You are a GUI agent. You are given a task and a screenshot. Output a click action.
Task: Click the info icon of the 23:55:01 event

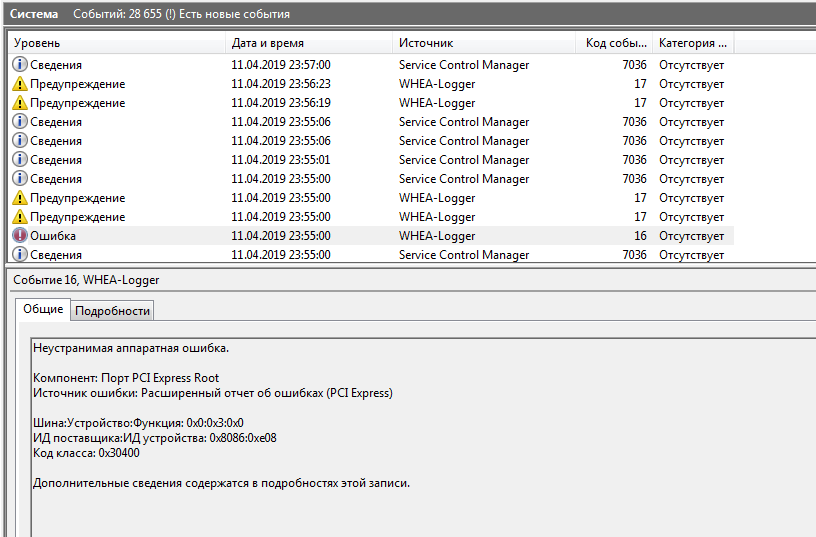19,160
